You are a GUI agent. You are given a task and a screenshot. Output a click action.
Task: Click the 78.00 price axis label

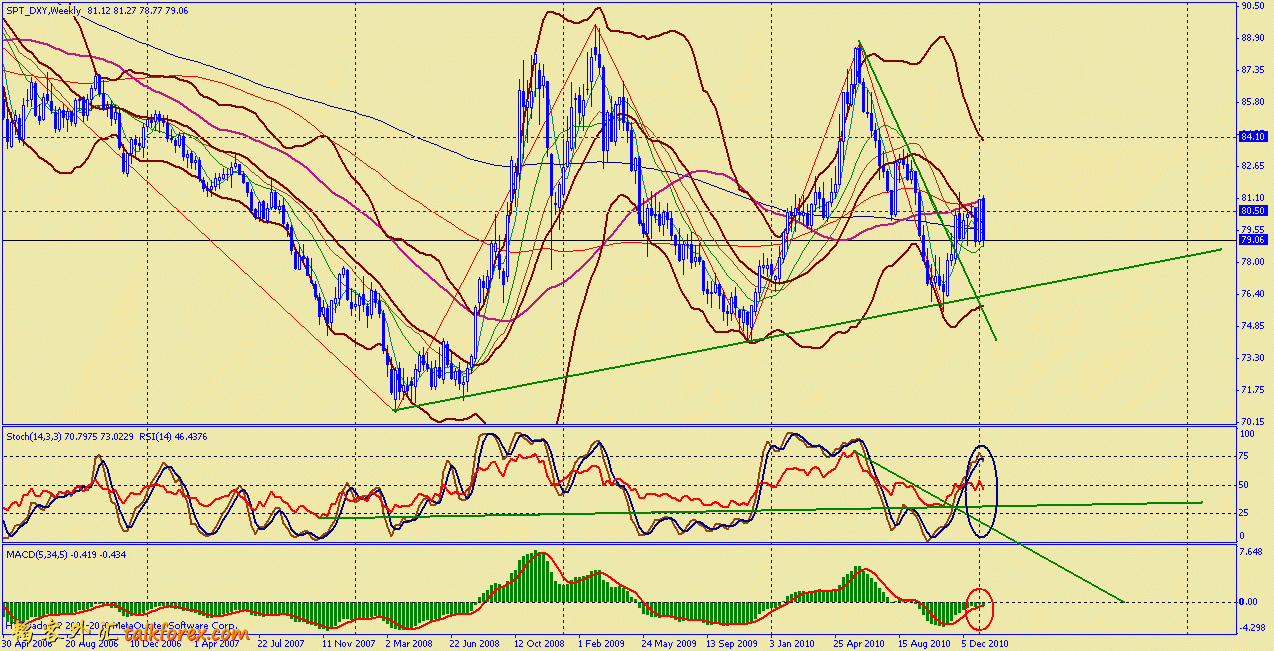(1253, 262)
